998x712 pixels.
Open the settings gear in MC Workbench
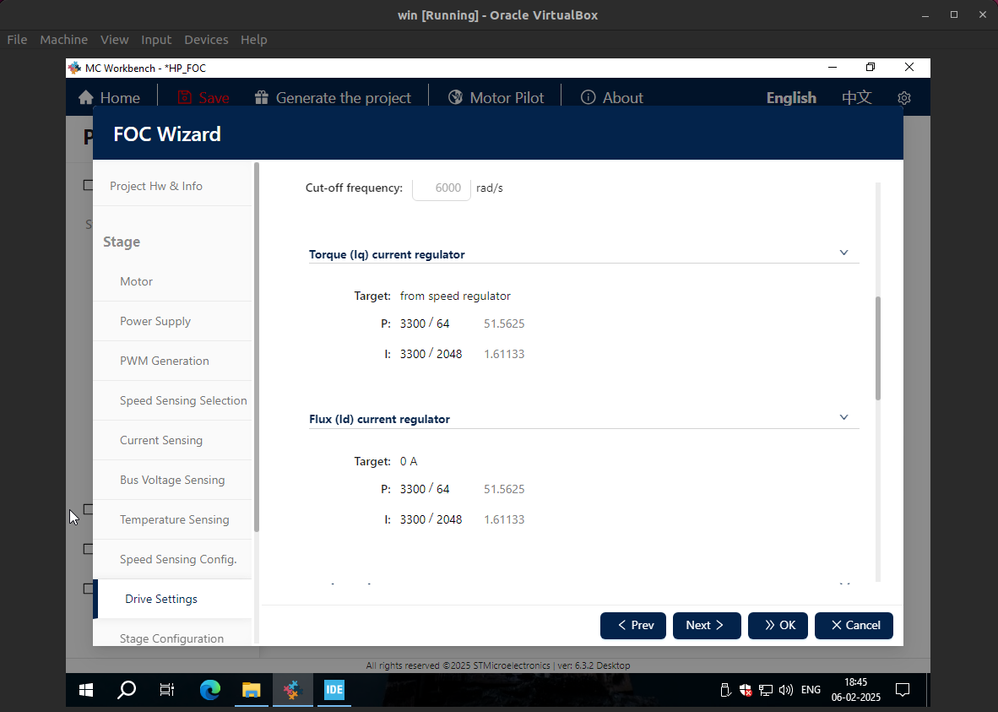click(x=904, y=98)
